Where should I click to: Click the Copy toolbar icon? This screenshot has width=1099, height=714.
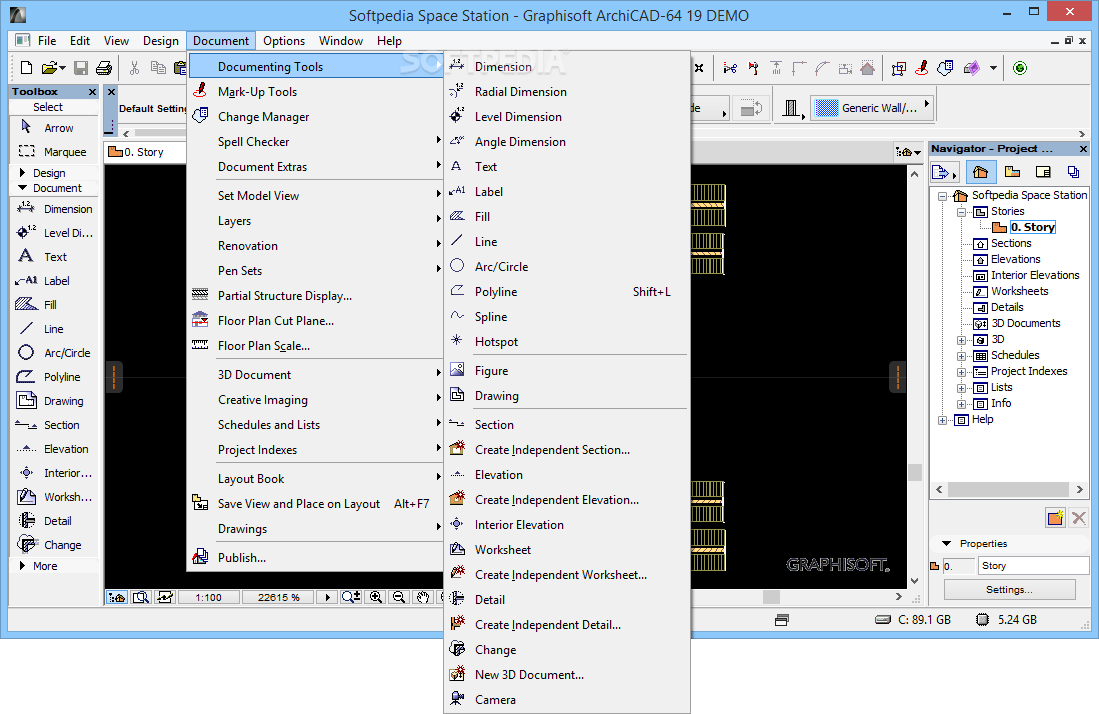coord(158,68)
